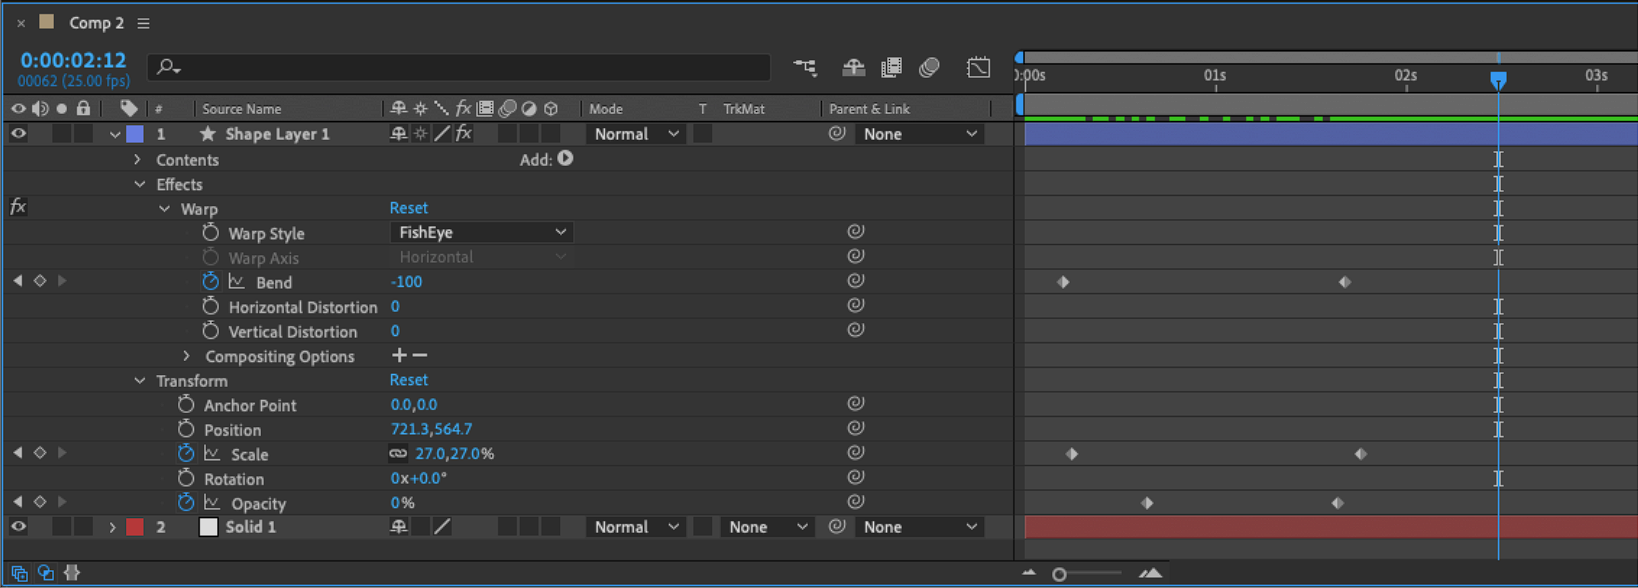The image size is (1638, 588).
Task: Click the Bend property pick whip
Action: [x=855, y=281]
